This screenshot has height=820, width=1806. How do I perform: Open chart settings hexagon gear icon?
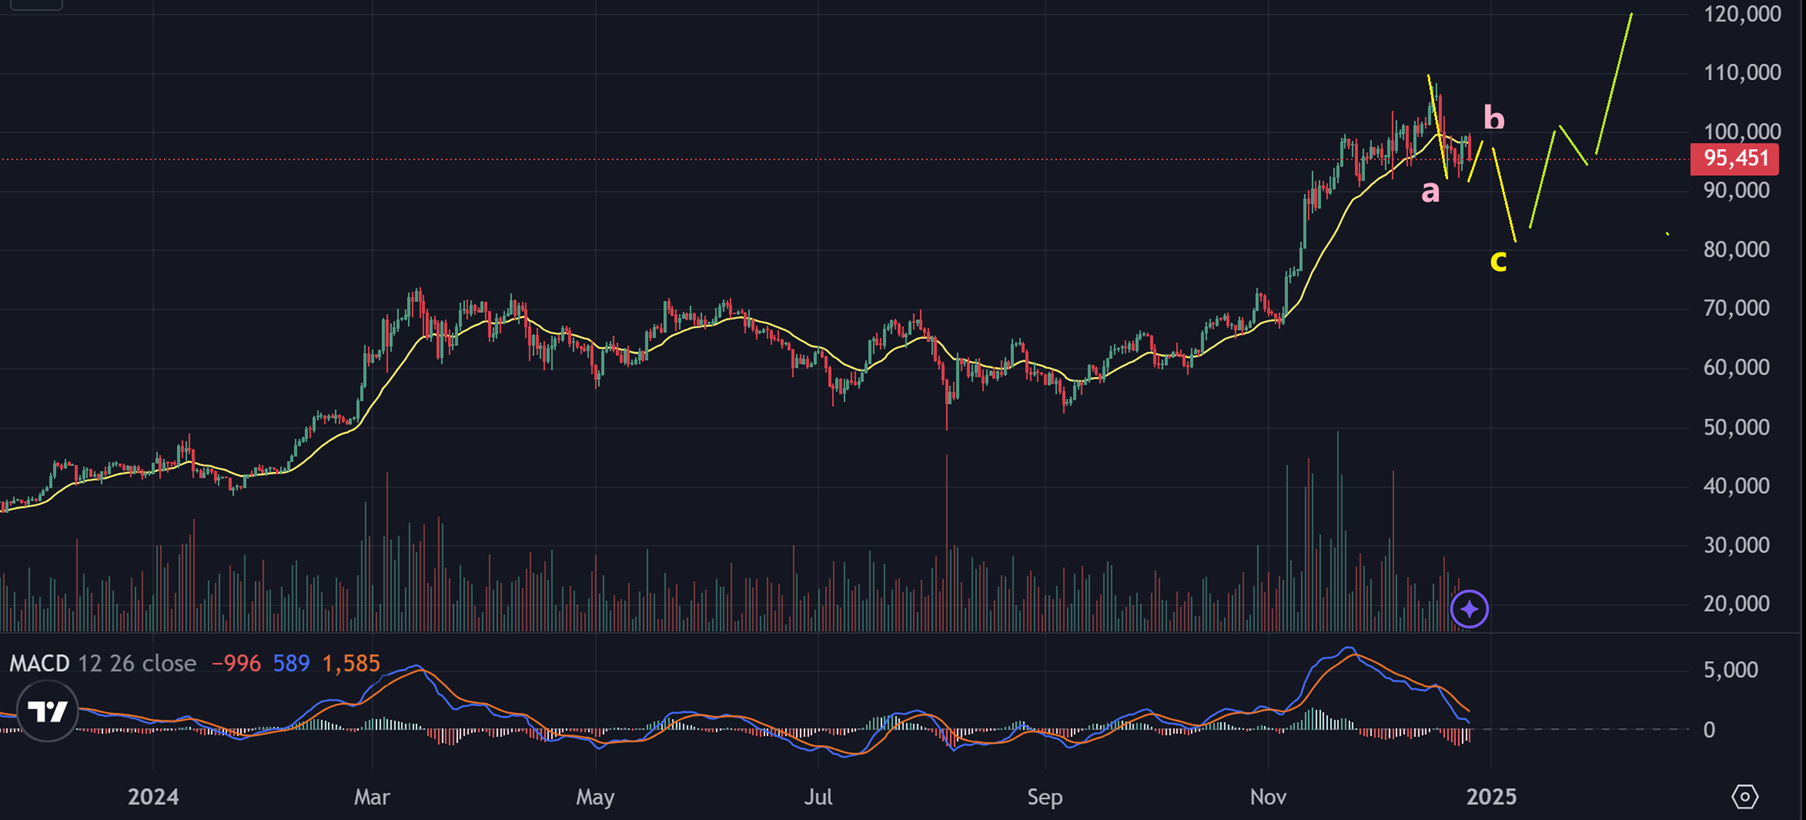[1744, 797]
